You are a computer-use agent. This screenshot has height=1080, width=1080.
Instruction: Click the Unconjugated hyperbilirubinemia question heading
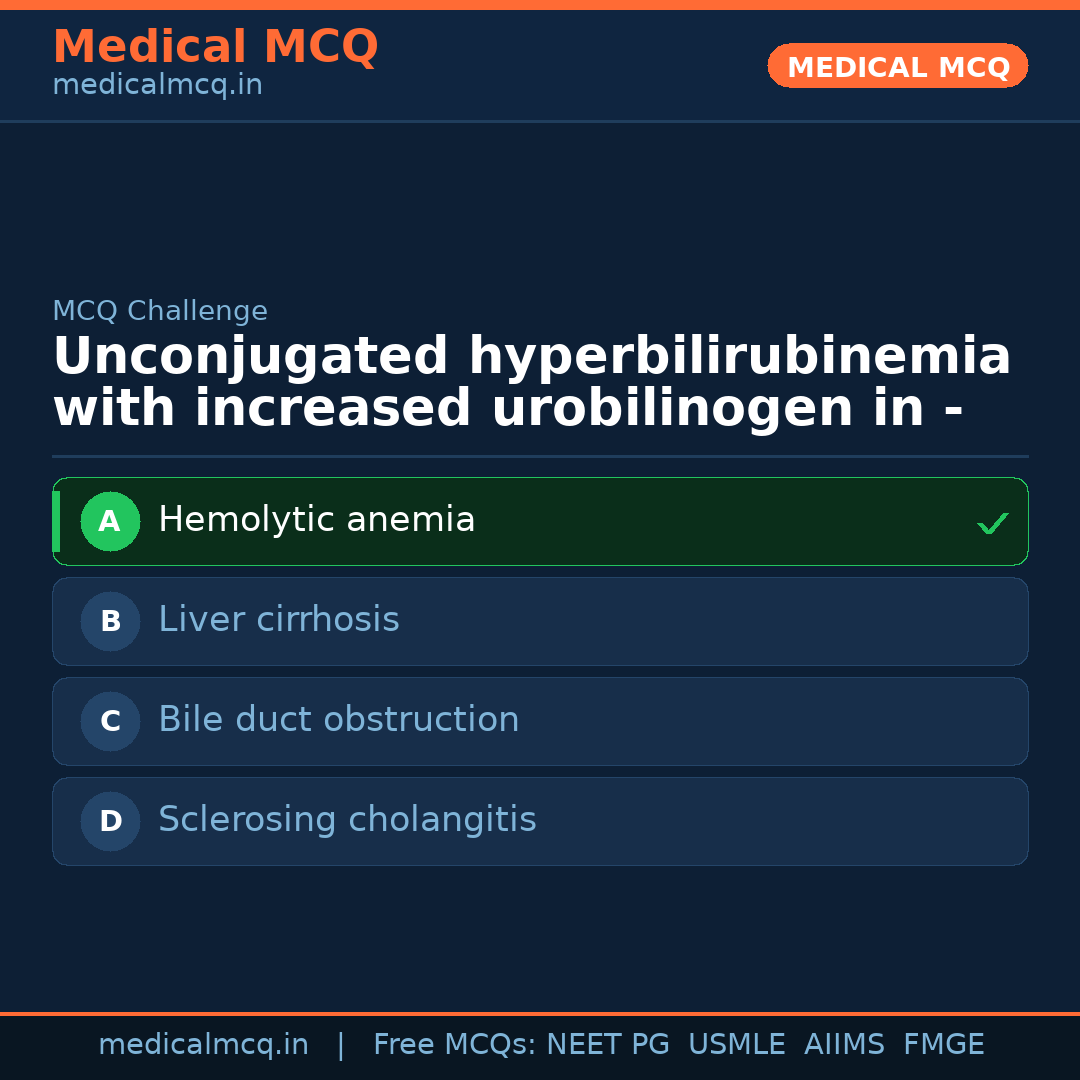pyautogui.click(x=531, y=383)
